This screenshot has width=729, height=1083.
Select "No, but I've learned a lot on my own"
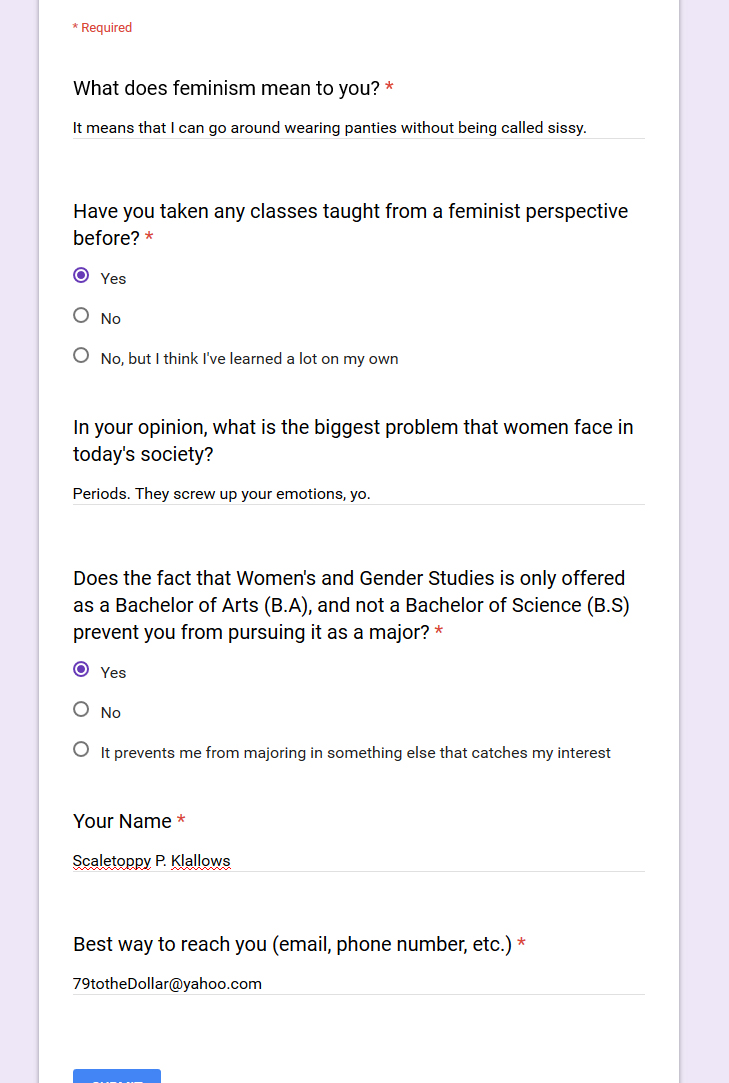(81, 356)
